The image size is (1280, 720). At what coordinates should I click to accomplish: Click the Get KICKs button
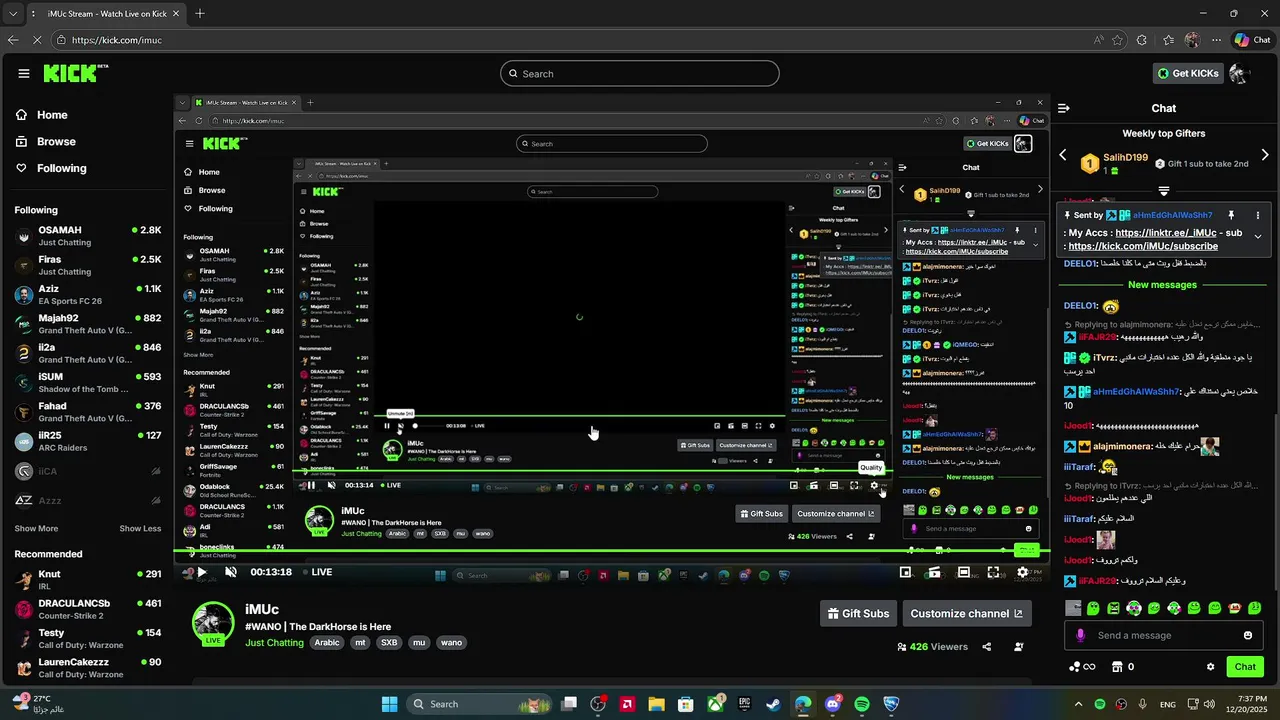1188,73
